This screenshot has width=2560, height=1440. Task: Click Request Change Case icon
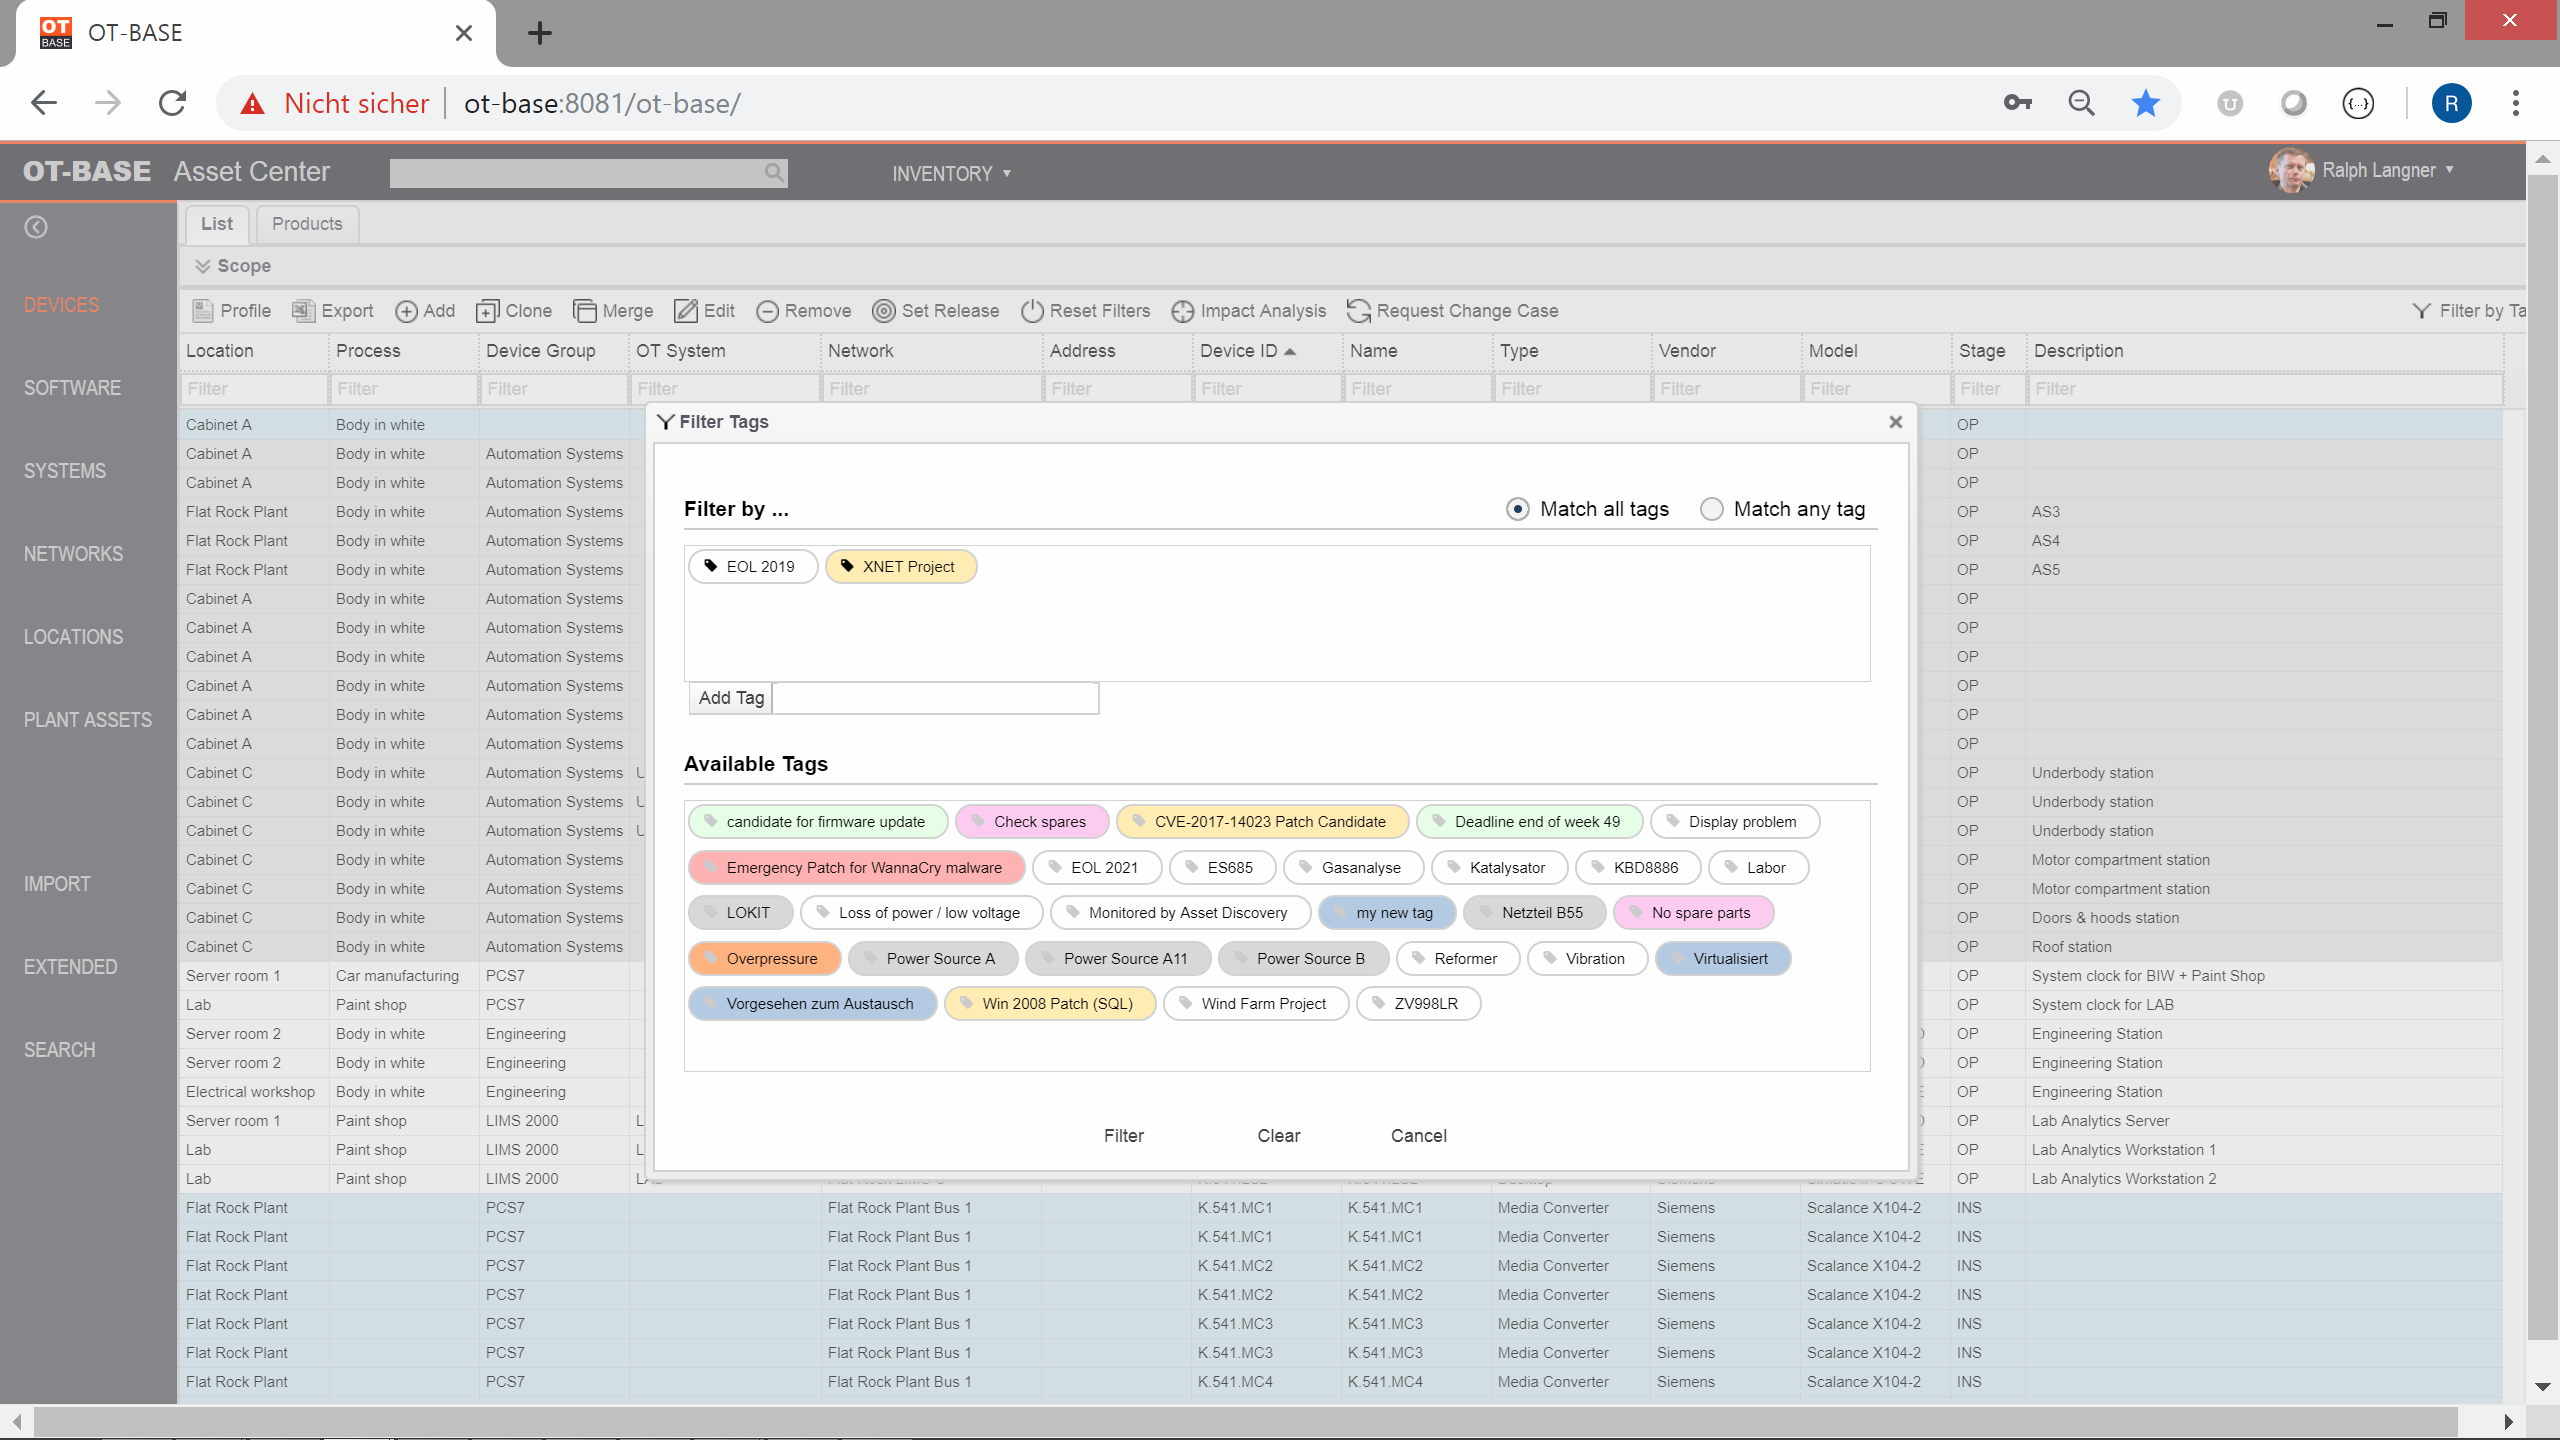point(1358,311)
